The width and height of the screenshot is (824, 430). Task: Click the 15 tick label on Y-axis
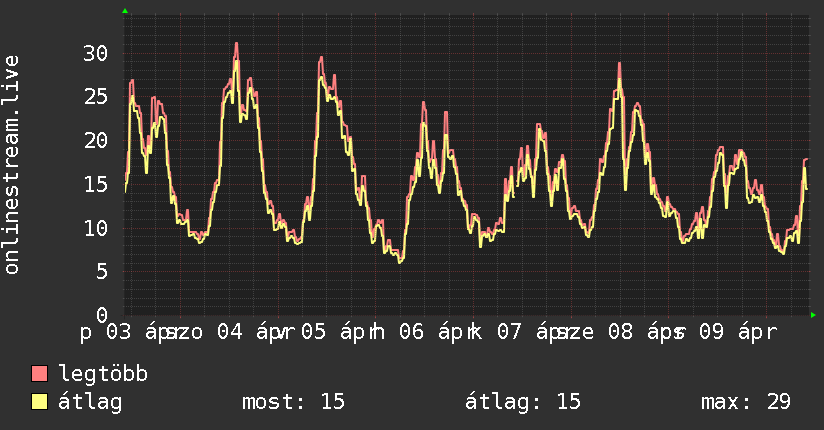coord(95,184)
